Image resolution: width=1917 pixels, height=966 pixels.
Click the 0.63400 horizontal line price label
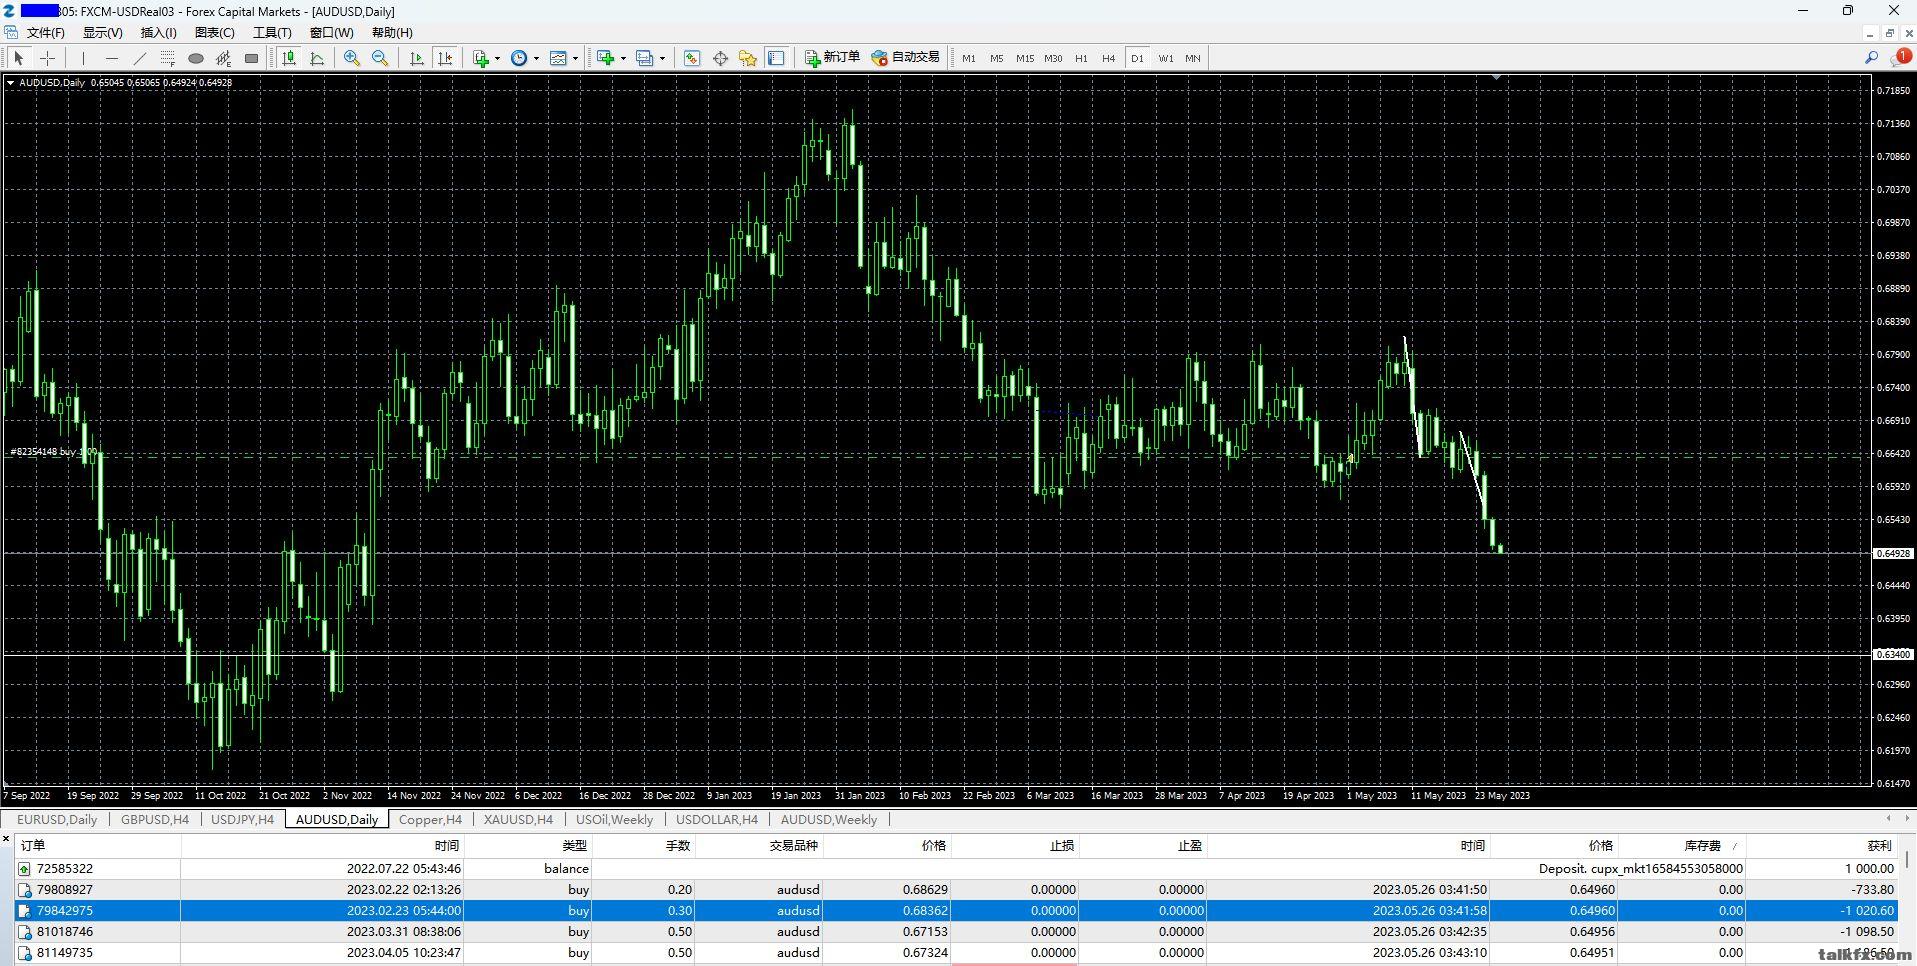(1892, 654)
